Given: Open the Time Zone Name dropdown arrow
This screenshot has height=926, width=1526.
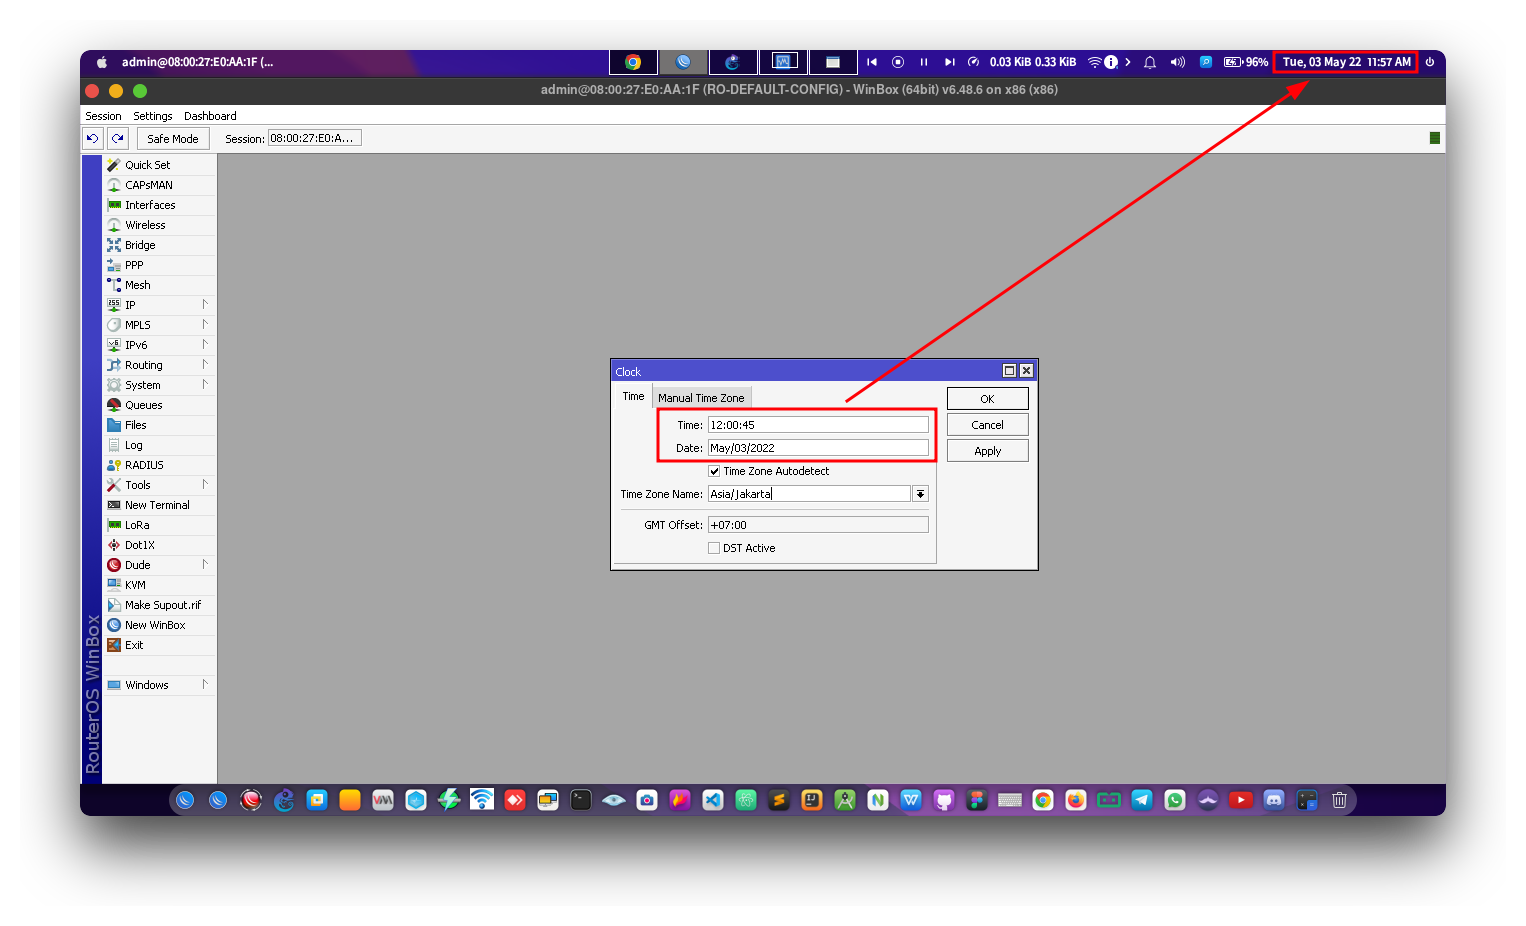Looking at the screenshot, I should pos(920,494).
